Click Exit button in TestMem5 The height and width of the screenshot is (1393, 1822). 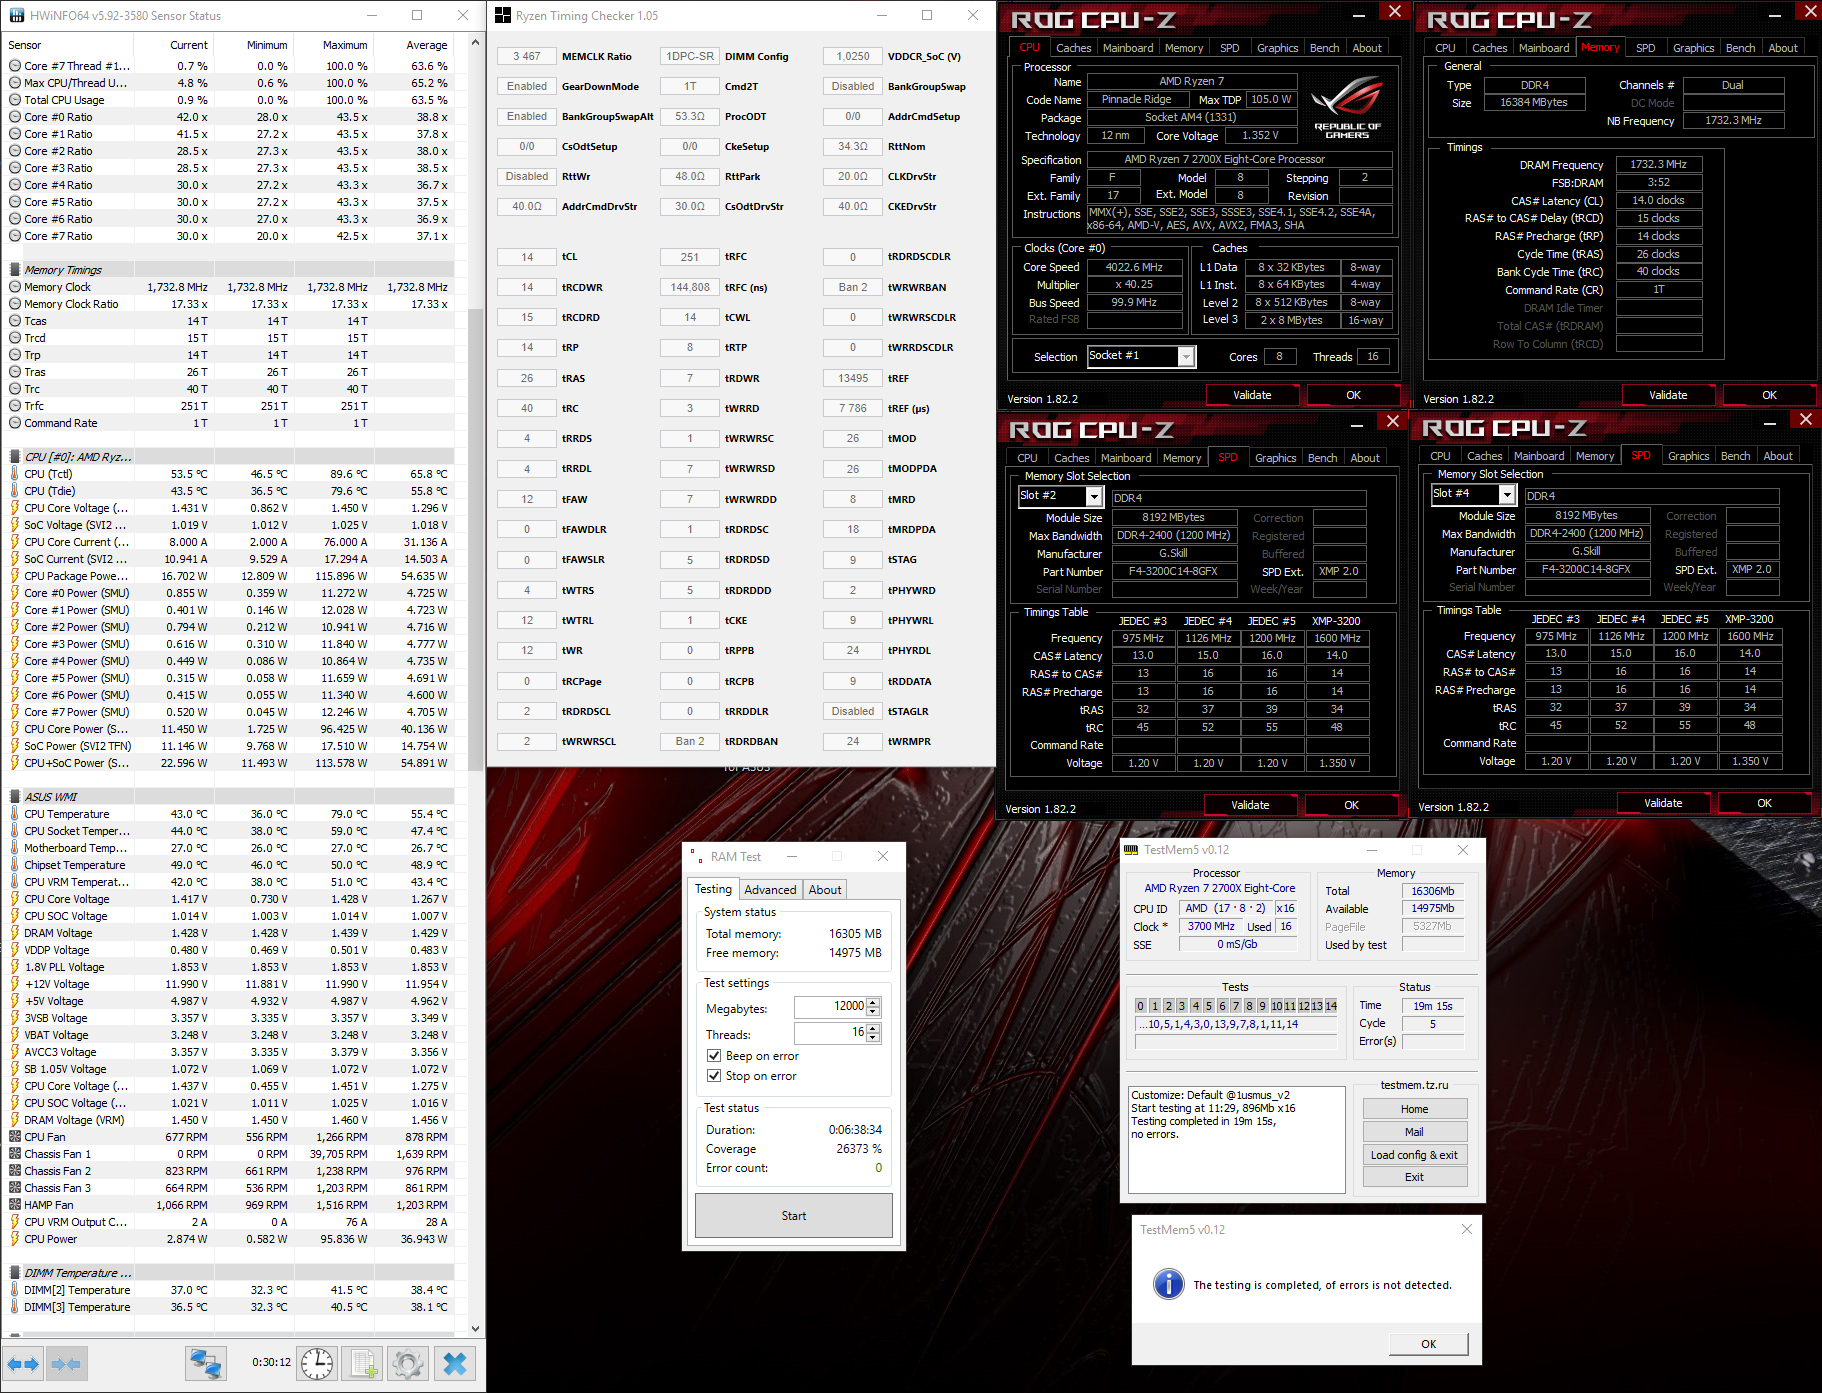coord(1415,1177)
